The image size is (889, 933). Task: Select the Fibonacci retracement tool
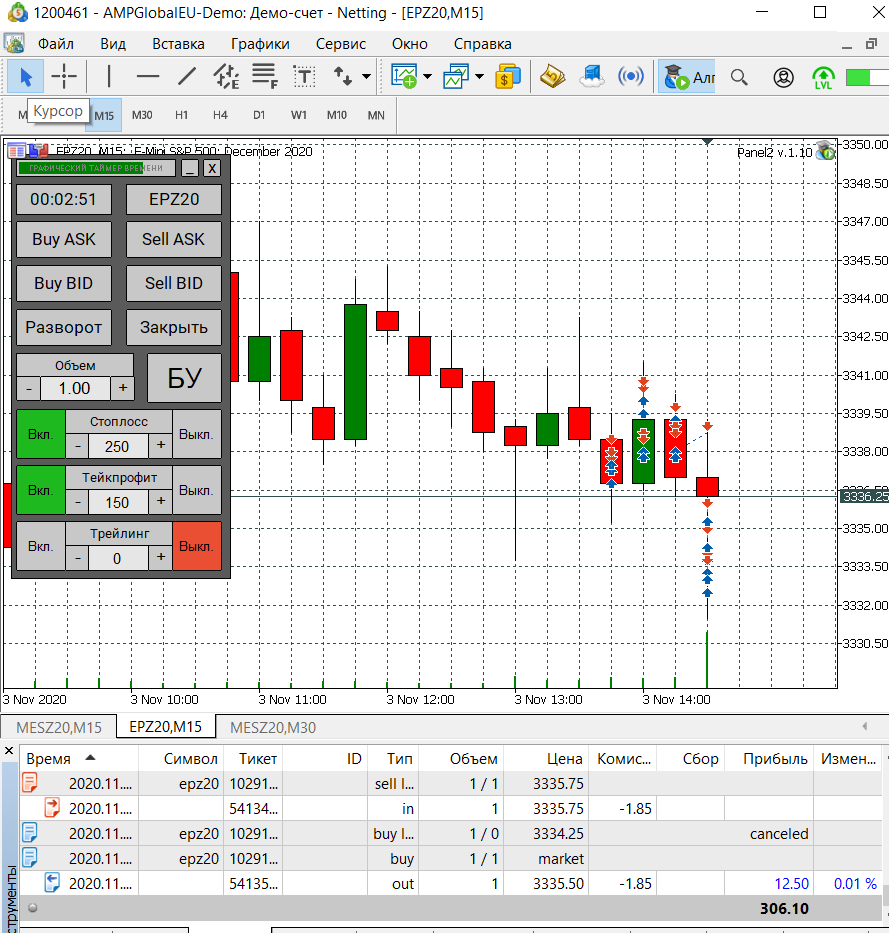[x=265, y=77]
